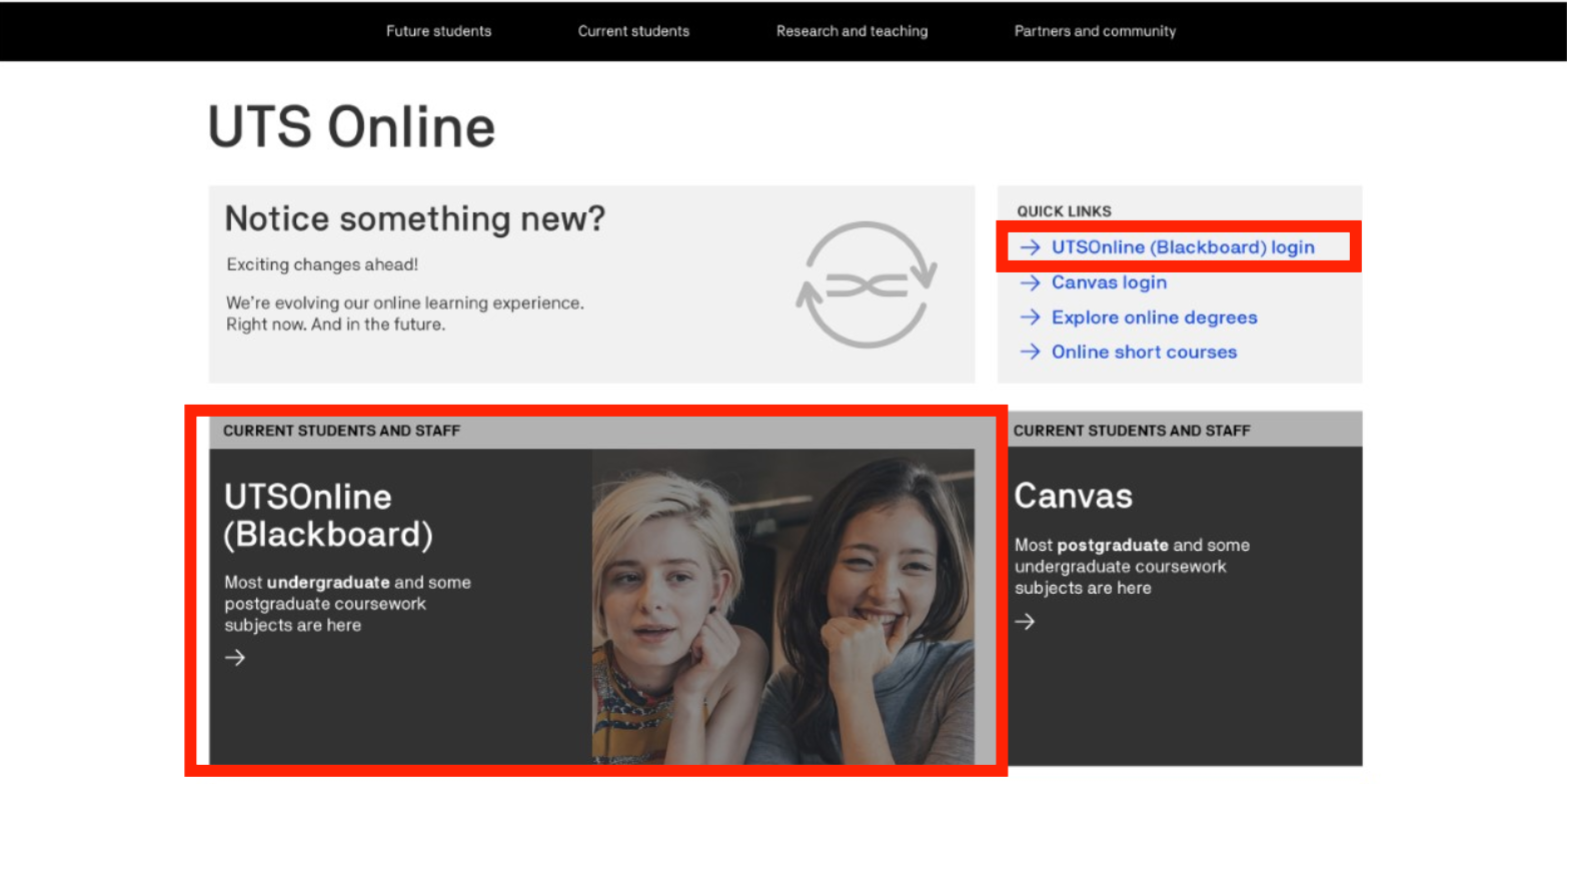This screenshot has width=1596, height=875.
Task: Click the UTS Online page title
Action: coord(351,127)
